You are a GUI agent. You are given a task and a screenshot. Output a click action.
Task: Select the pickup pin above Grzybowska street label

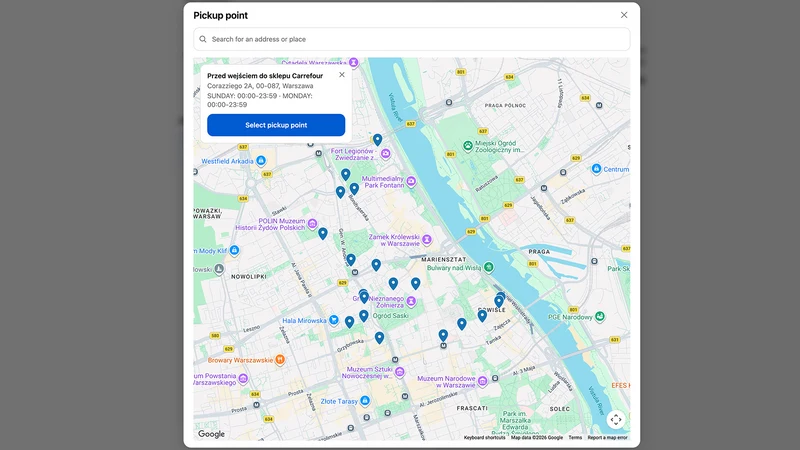click(x=379, y=338)
